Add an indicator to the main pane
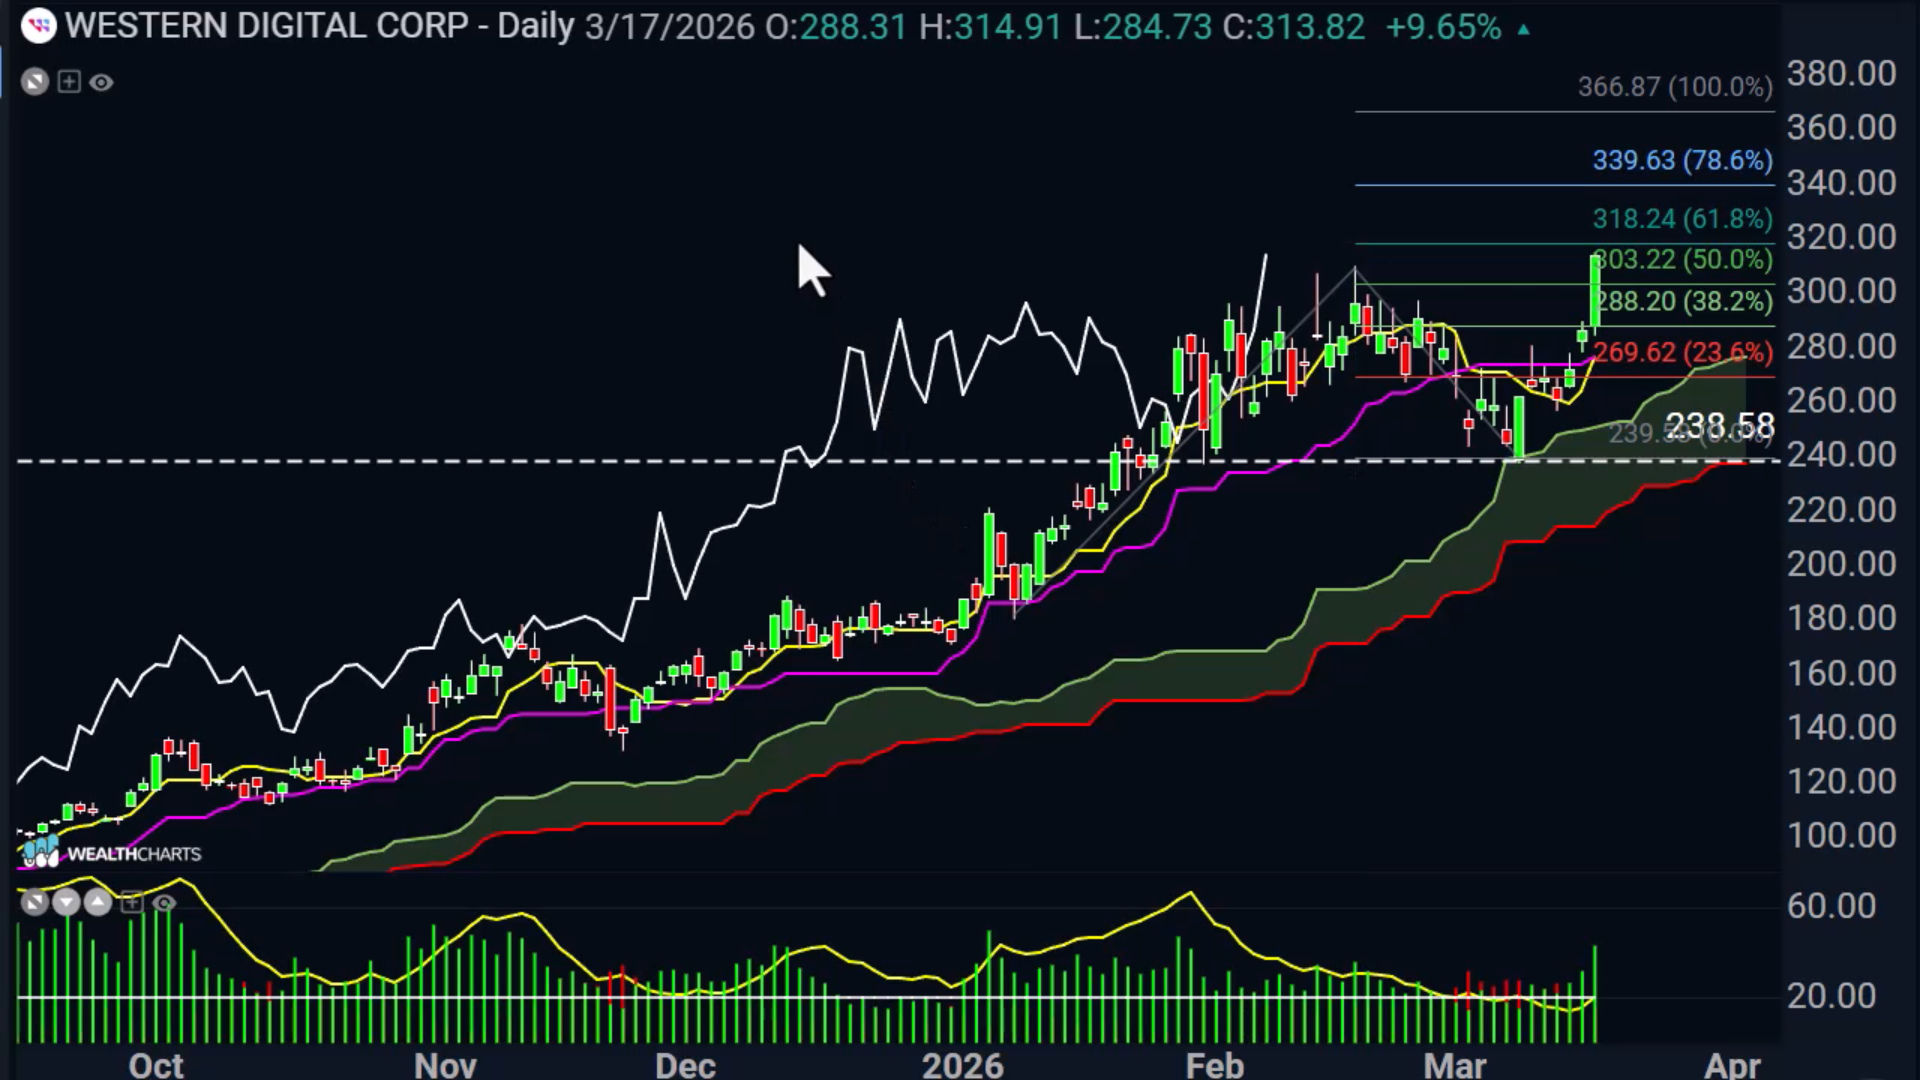 pyautogui.click(x=68, y=82)
